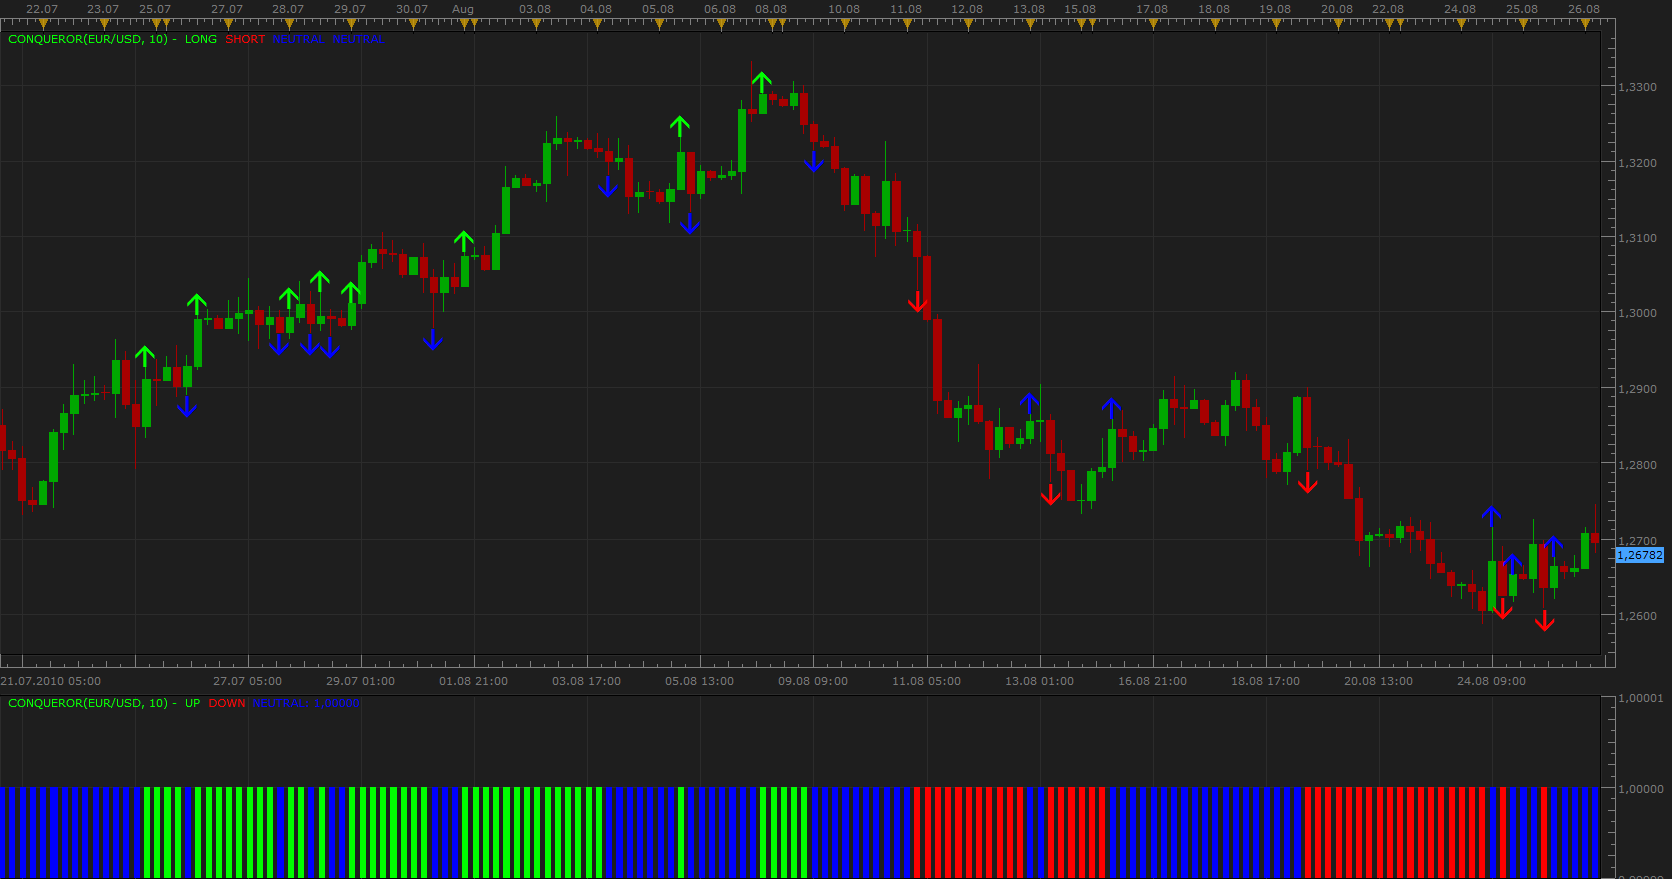The image size is (1672, 879).
Task: Click the 1,3300 price axis label
Action: (1638, 87)
